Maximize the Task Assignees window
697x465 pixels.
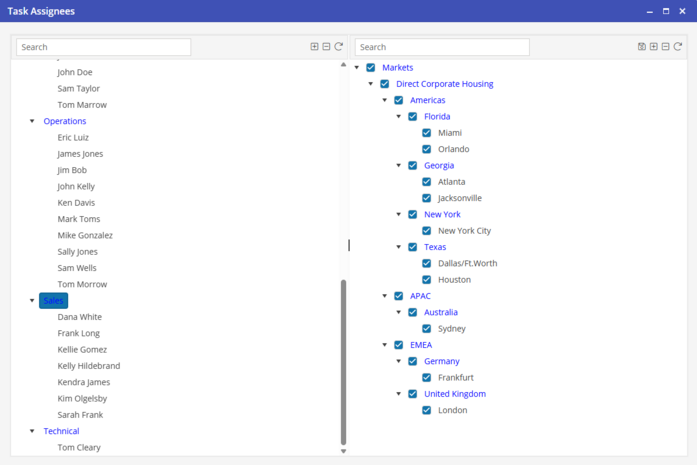(x=666, y=11)
